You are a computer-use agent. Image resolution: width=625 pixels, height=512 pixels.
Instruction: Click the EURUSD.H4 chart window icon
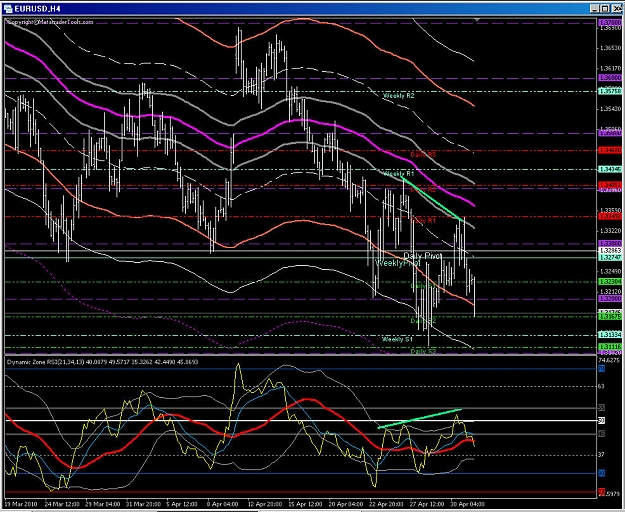pyautogui.click(x=8, y=8)
